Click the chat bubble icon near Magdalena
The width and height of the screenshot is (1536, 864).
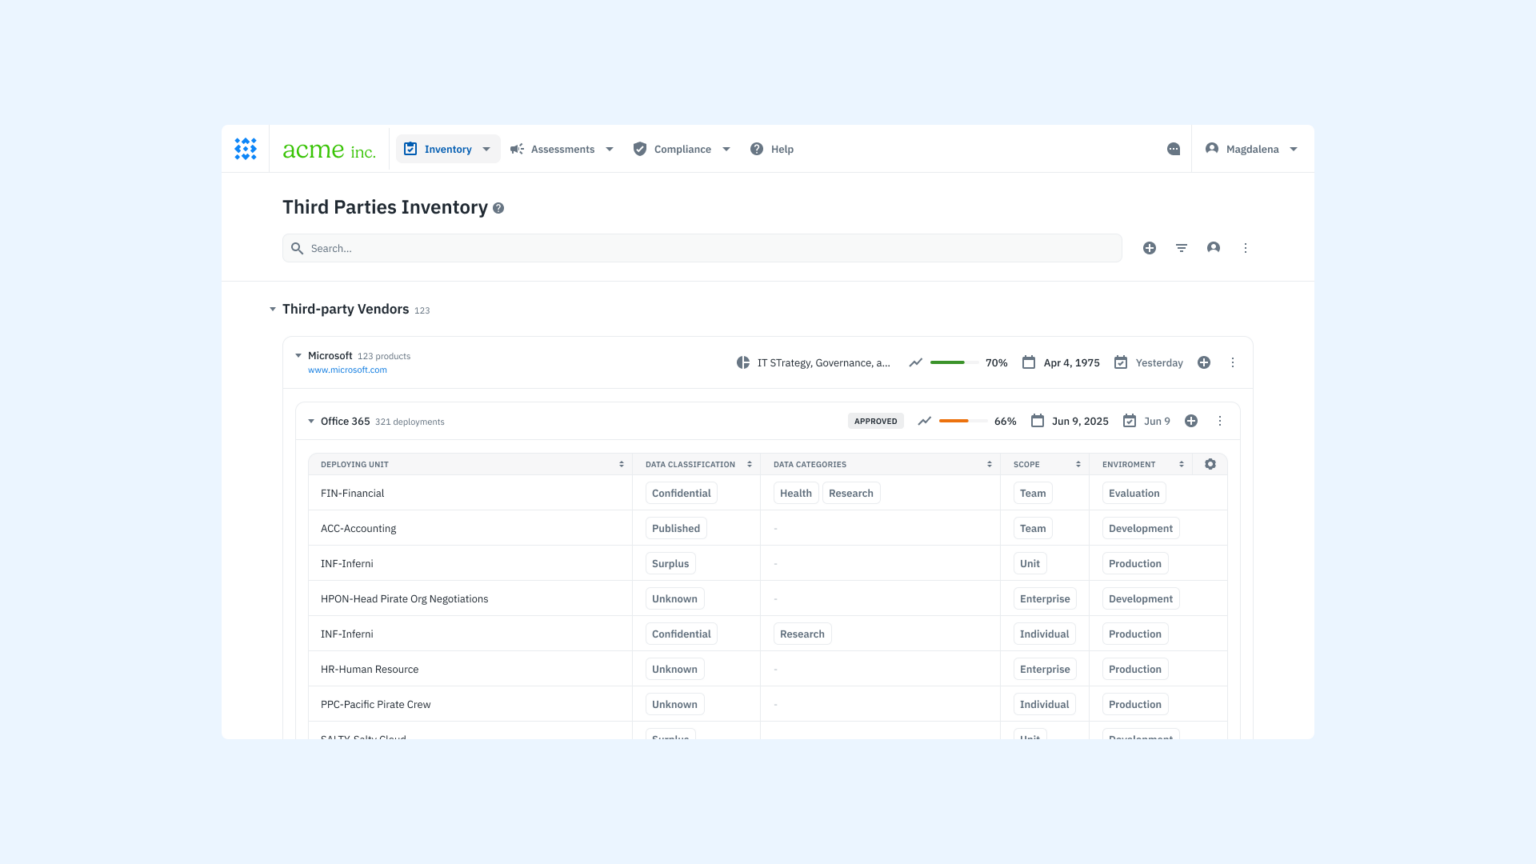pos(1173,148)
